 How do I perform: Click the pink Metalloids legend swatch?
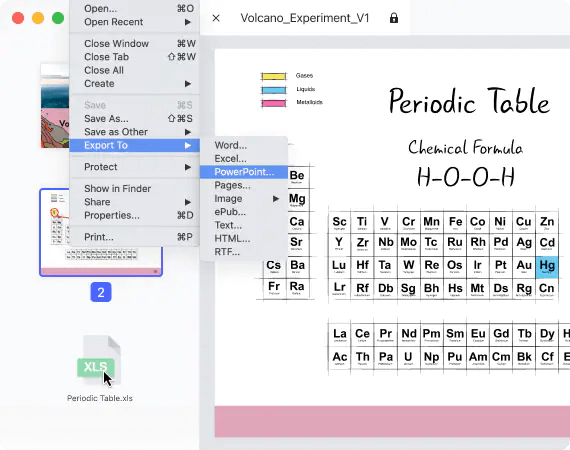(x=273, y=103)
